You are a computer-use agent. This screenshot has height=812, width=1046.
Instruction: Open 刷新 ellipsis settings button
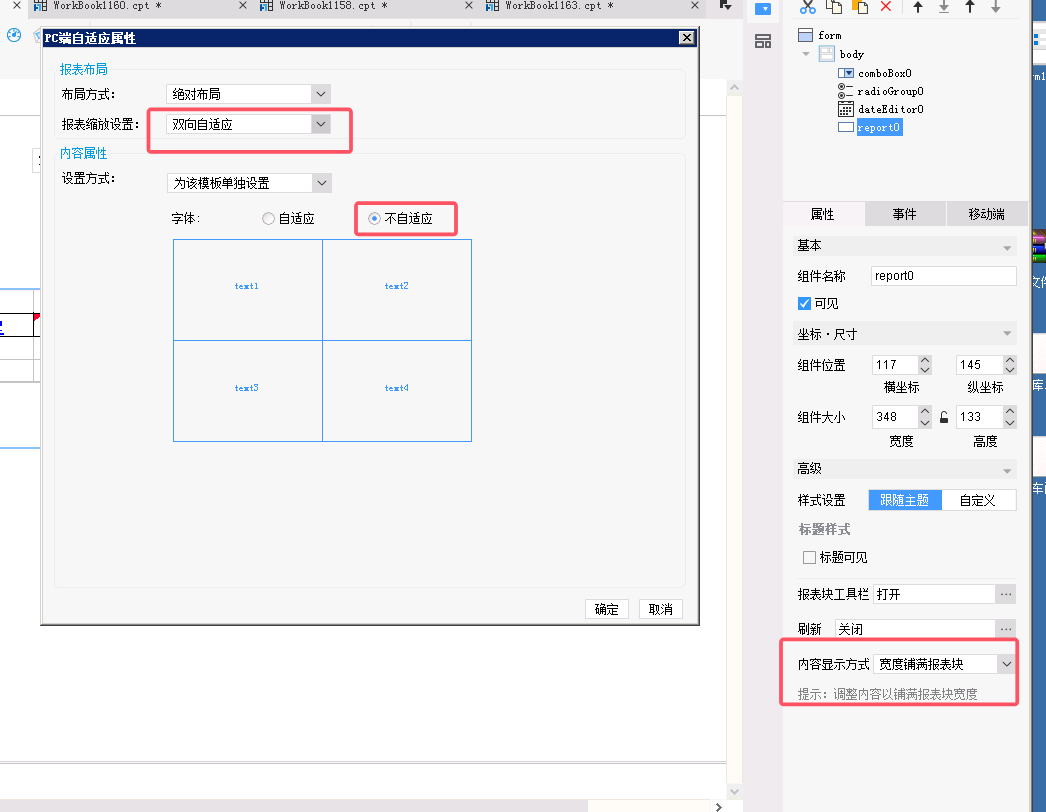(x=1006, y=629)
